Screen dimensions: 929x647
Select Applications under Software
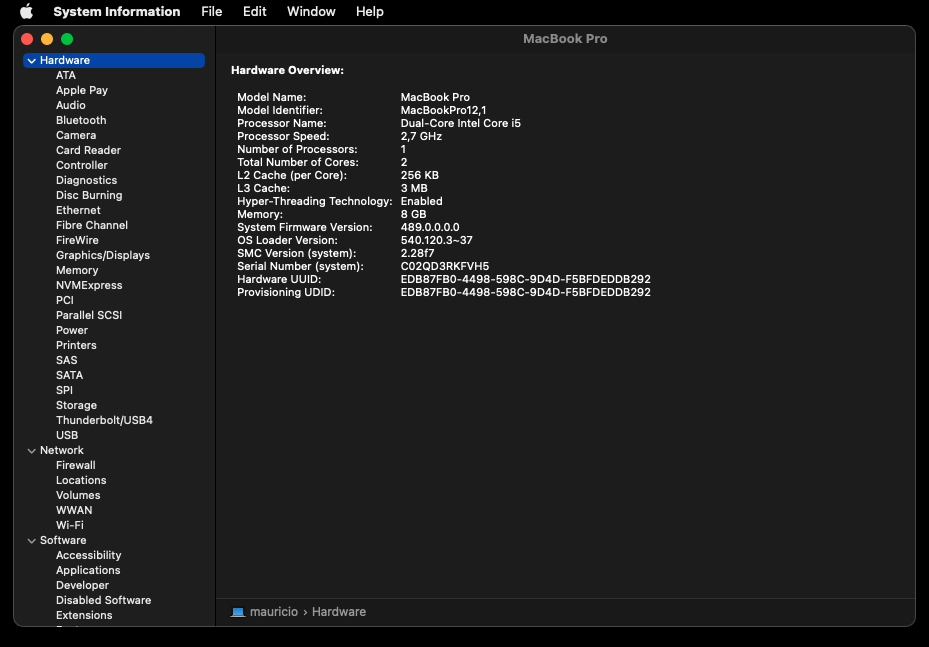coord(88,570)
